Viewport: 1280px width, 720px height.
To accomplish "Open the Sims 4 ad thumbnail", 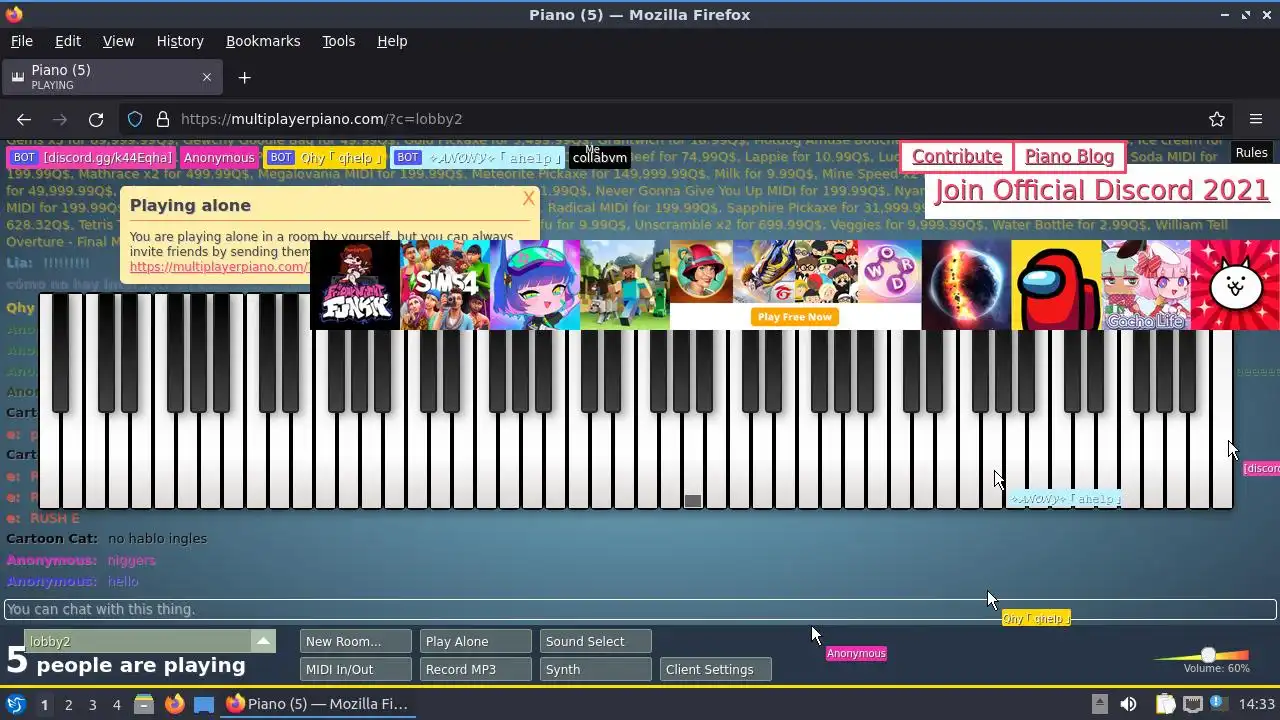I will [445, 285].
